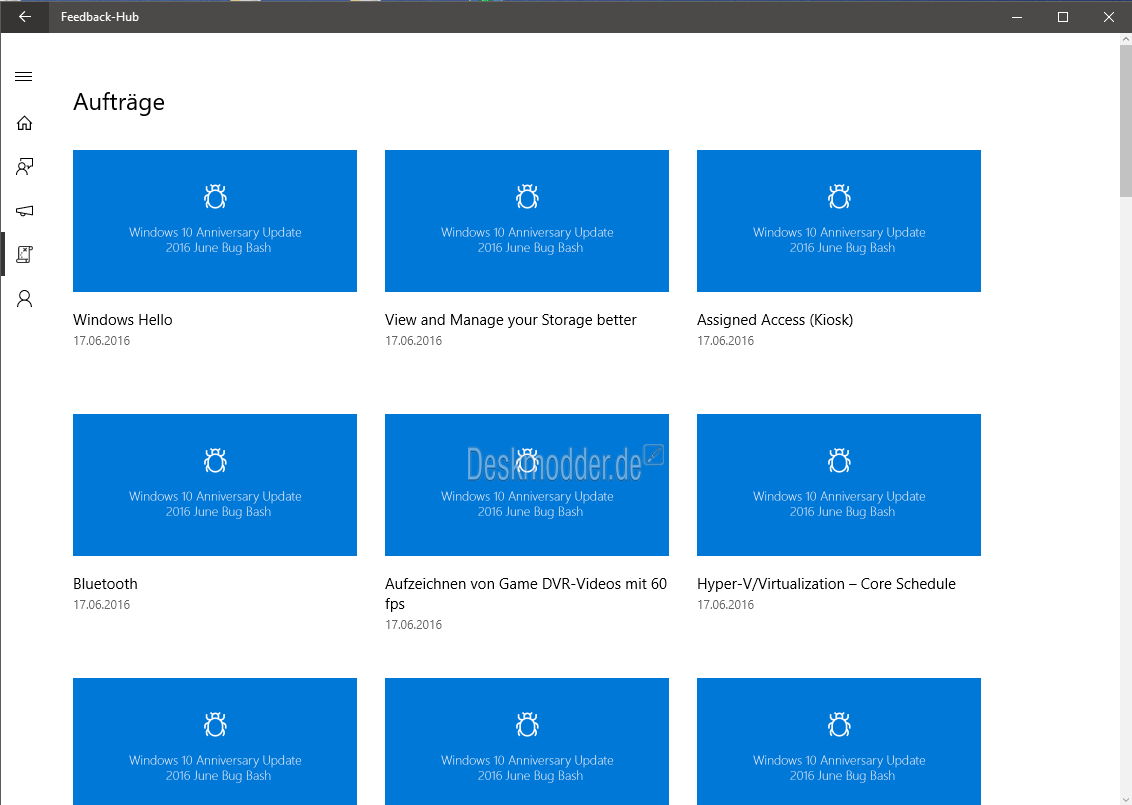
Task: Close the Feedback-Hub window
Action: click(1109, 17)
